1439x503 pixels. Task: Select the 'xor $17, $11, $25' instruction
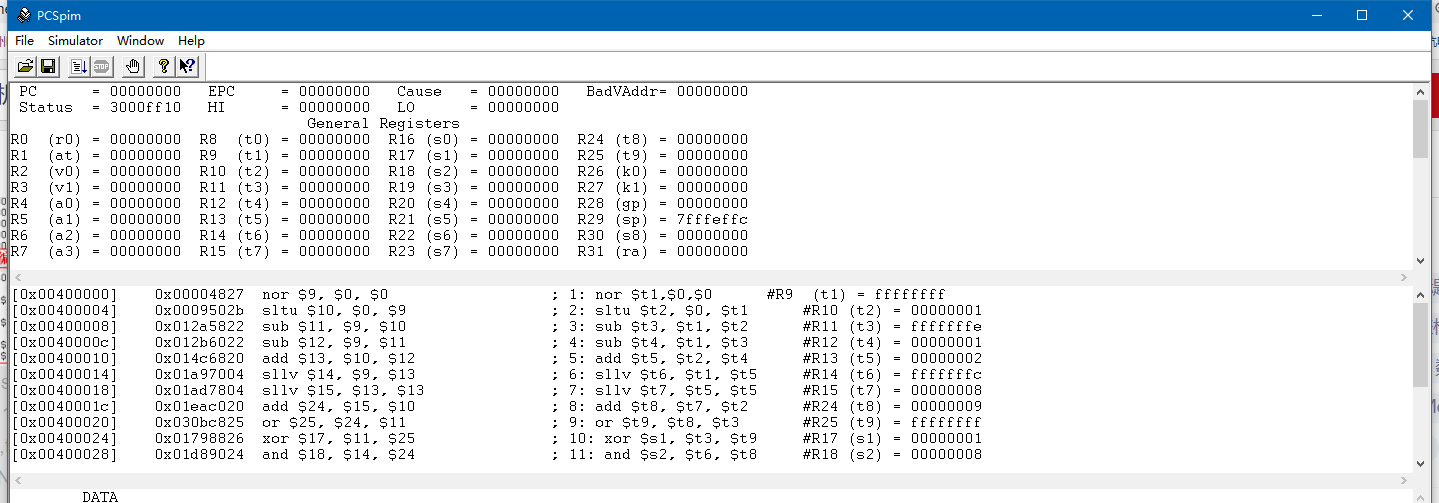click(x=338, y=439)
